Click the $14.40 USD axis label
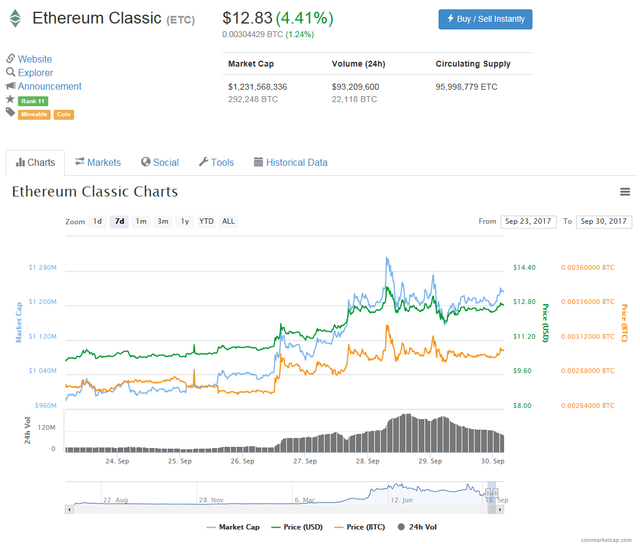This screenshot has width=640, height=544. click(524, 268)
